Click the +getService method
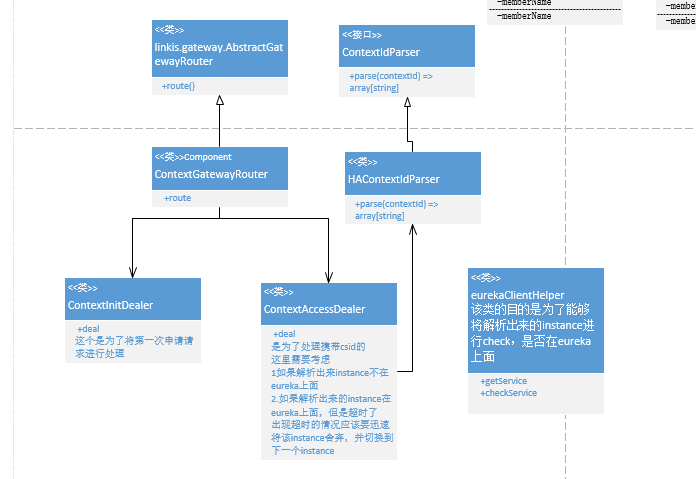The width and height of the screenshot is (696, 479). click(x=504, y=382)
